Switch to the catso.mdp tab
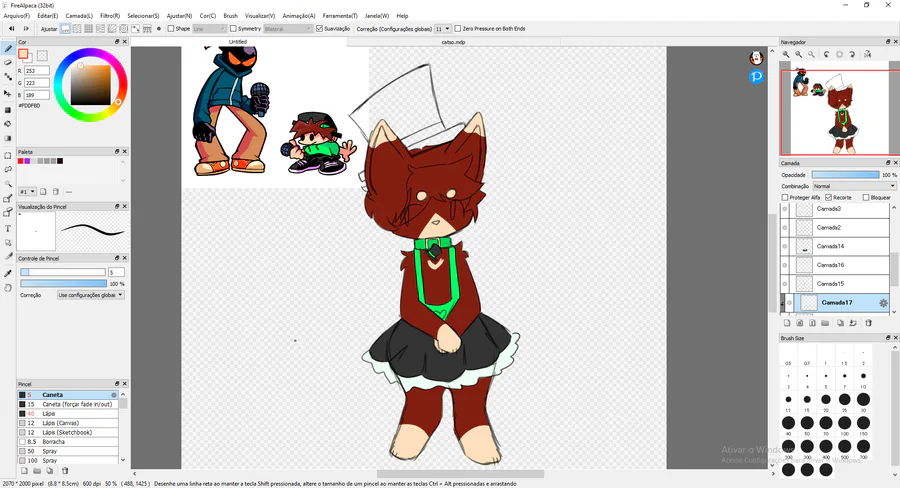Viewport: 900px width, 488px height. 453,42
